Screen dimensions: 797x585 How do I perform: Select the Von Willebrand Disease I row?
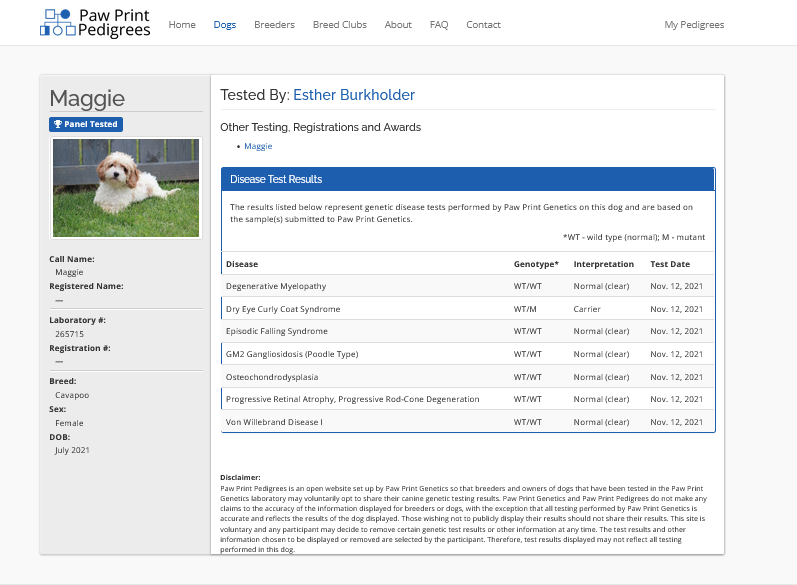[x=467, y=422]
